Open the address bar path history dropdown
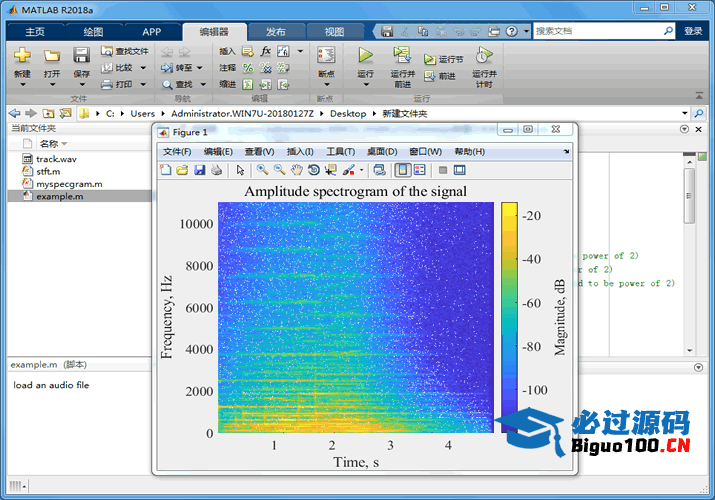This screenshot has height=500, width=715. point(684,113)
